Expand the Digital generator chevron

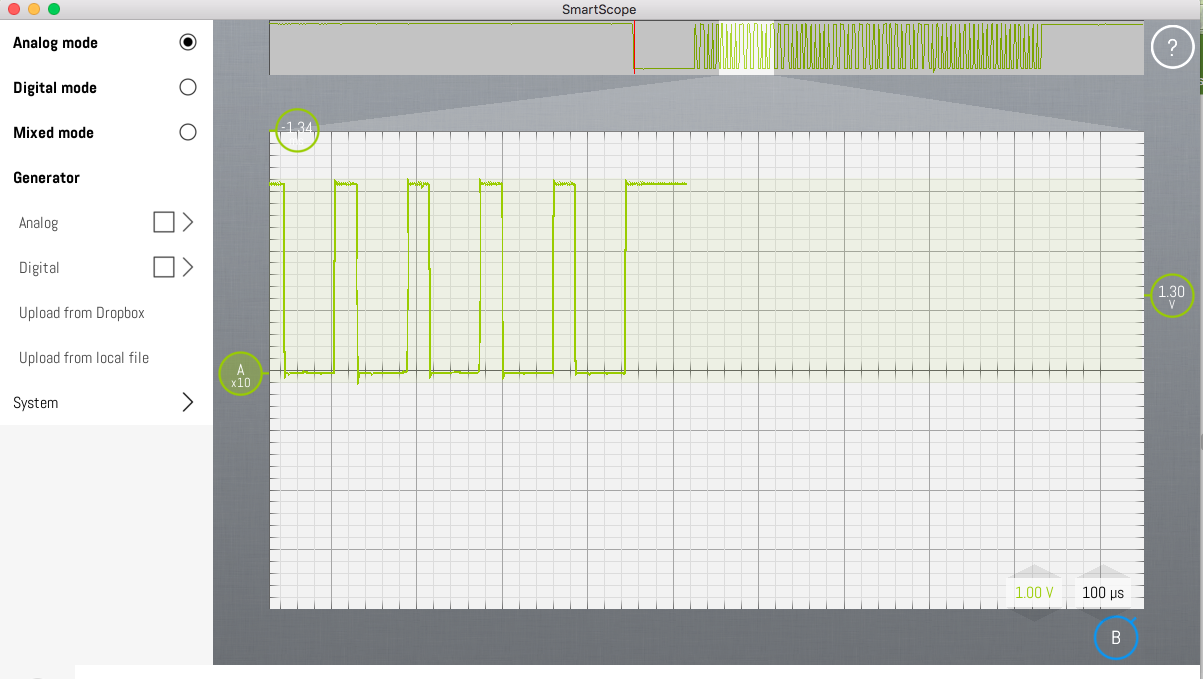187,267
